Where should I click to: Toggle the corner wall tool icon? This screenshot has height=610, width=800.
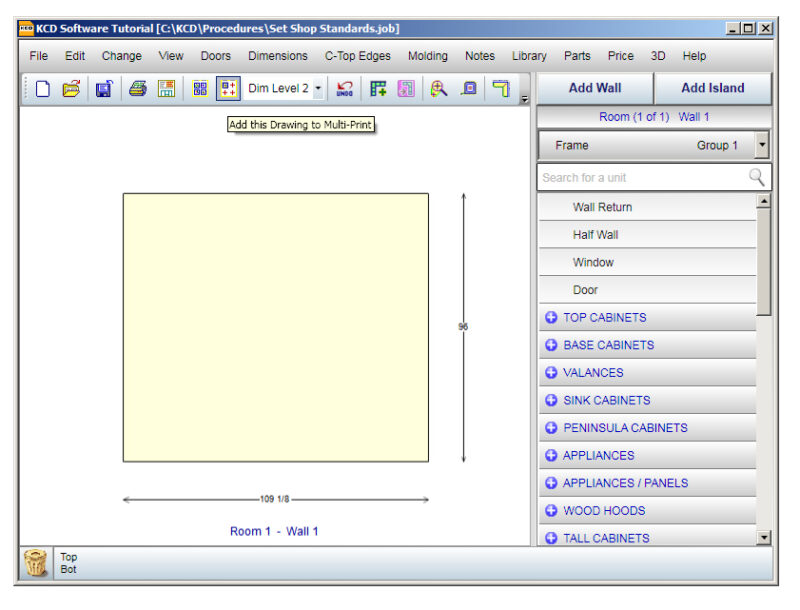point(500,89)
